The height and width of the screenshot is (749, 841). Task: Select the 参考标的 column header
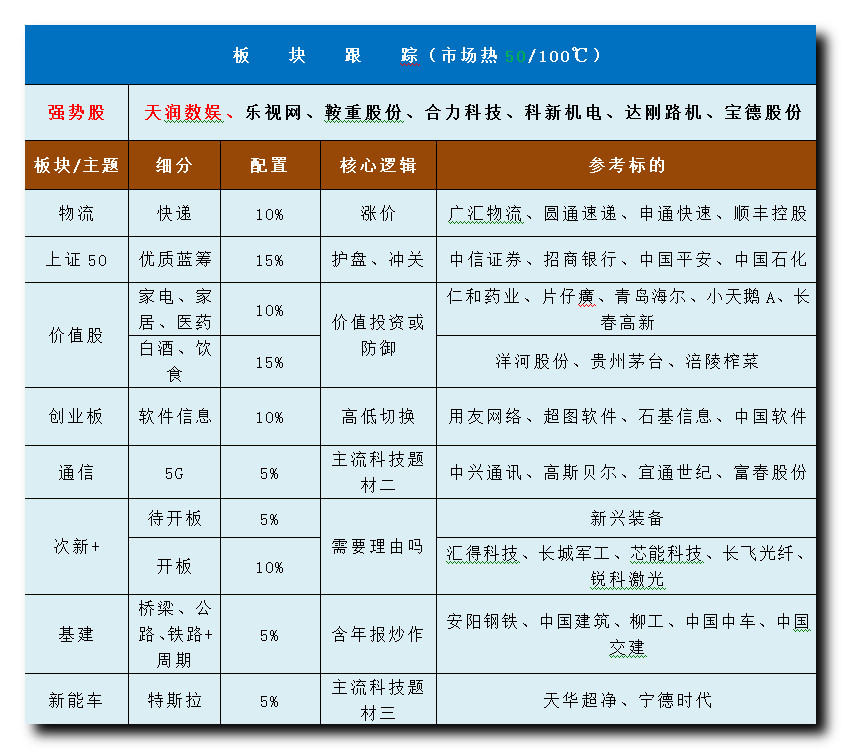click(626, 165)
